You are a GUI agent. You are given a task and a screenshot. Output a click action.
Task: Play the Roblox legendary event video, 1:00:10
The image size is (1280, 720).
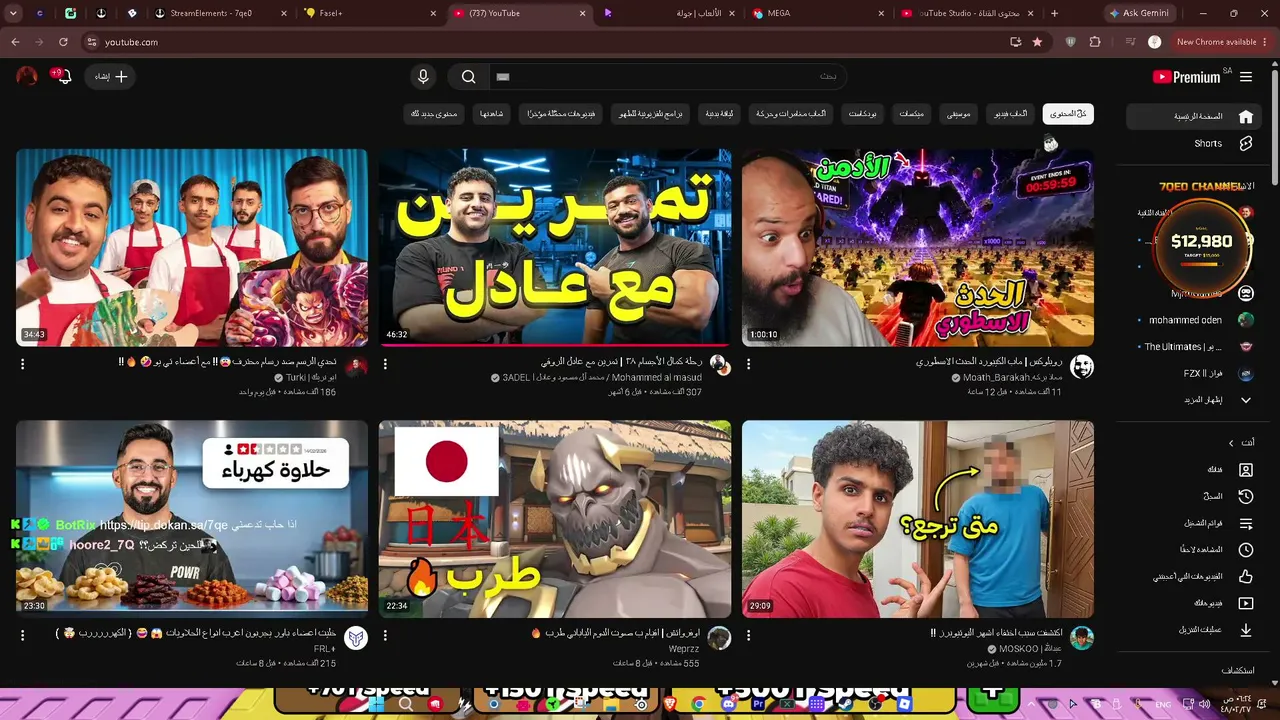[x=918, y=248]
